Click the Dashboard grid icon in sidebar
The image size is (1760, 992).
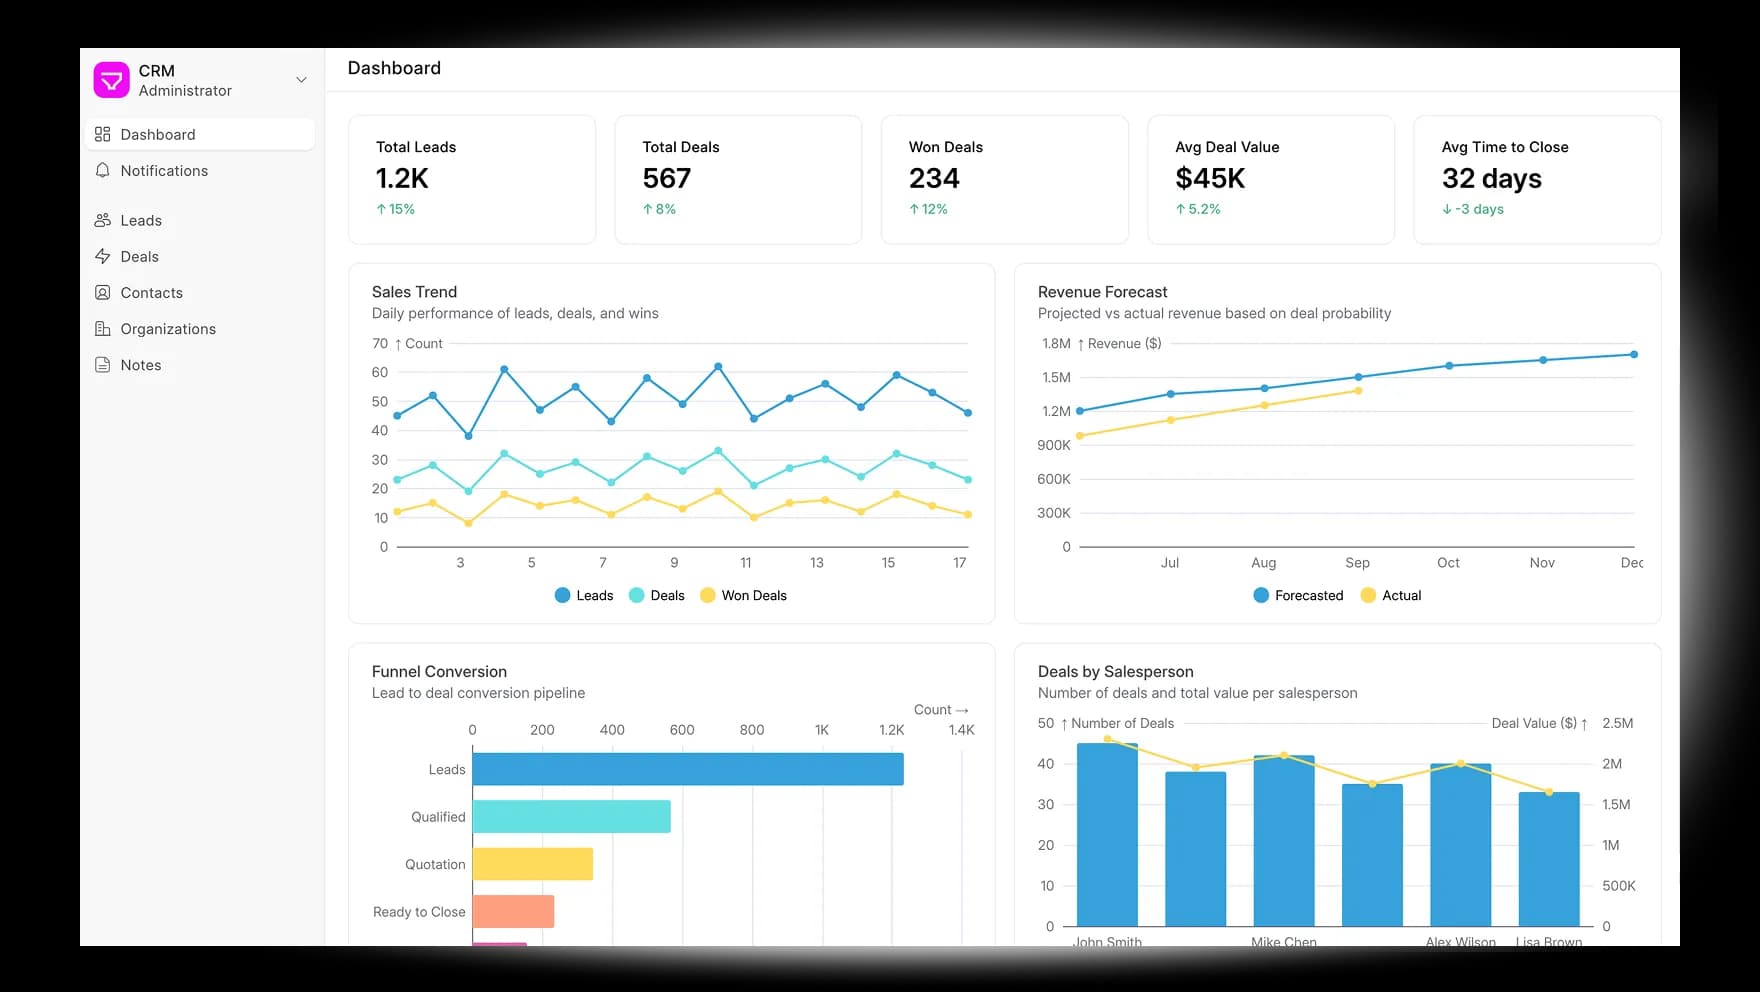pyautogui.click(x=102, y=134)
